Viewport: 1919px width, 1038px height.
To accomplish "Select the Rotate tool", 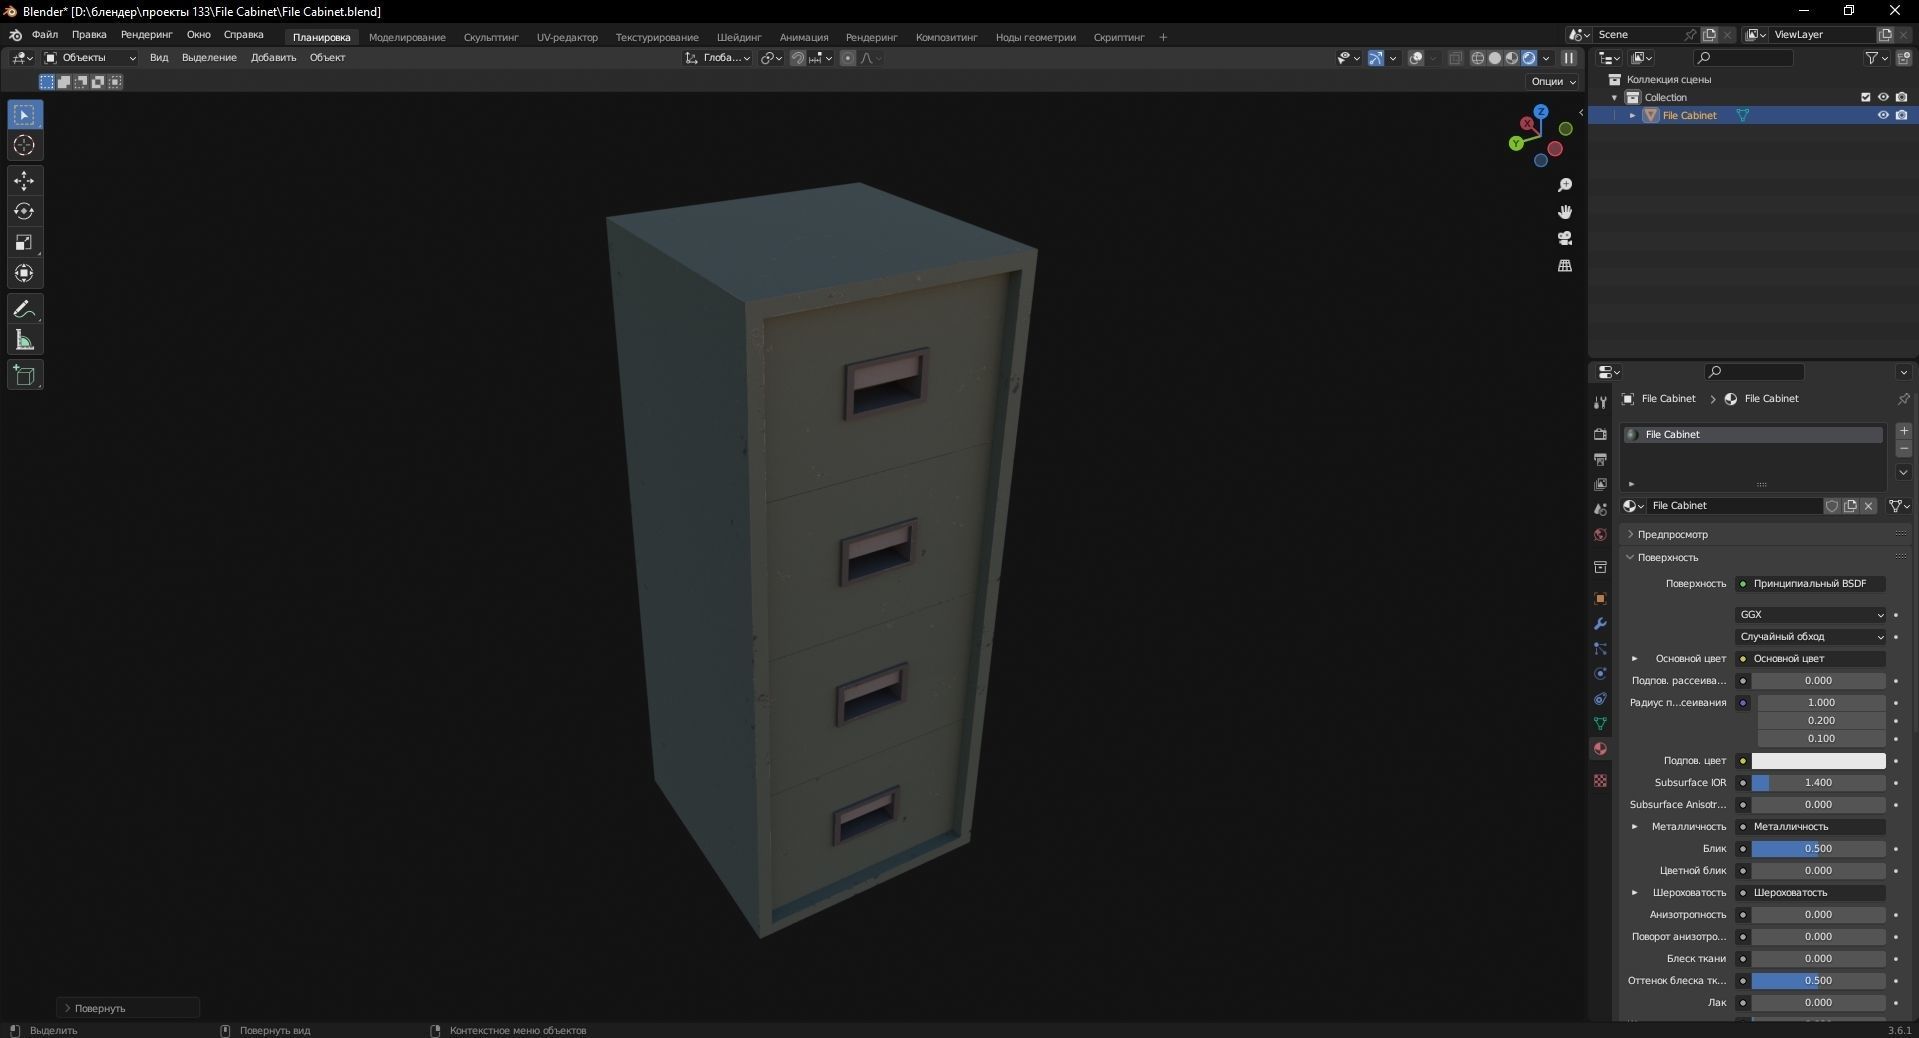I will [25, 212].
